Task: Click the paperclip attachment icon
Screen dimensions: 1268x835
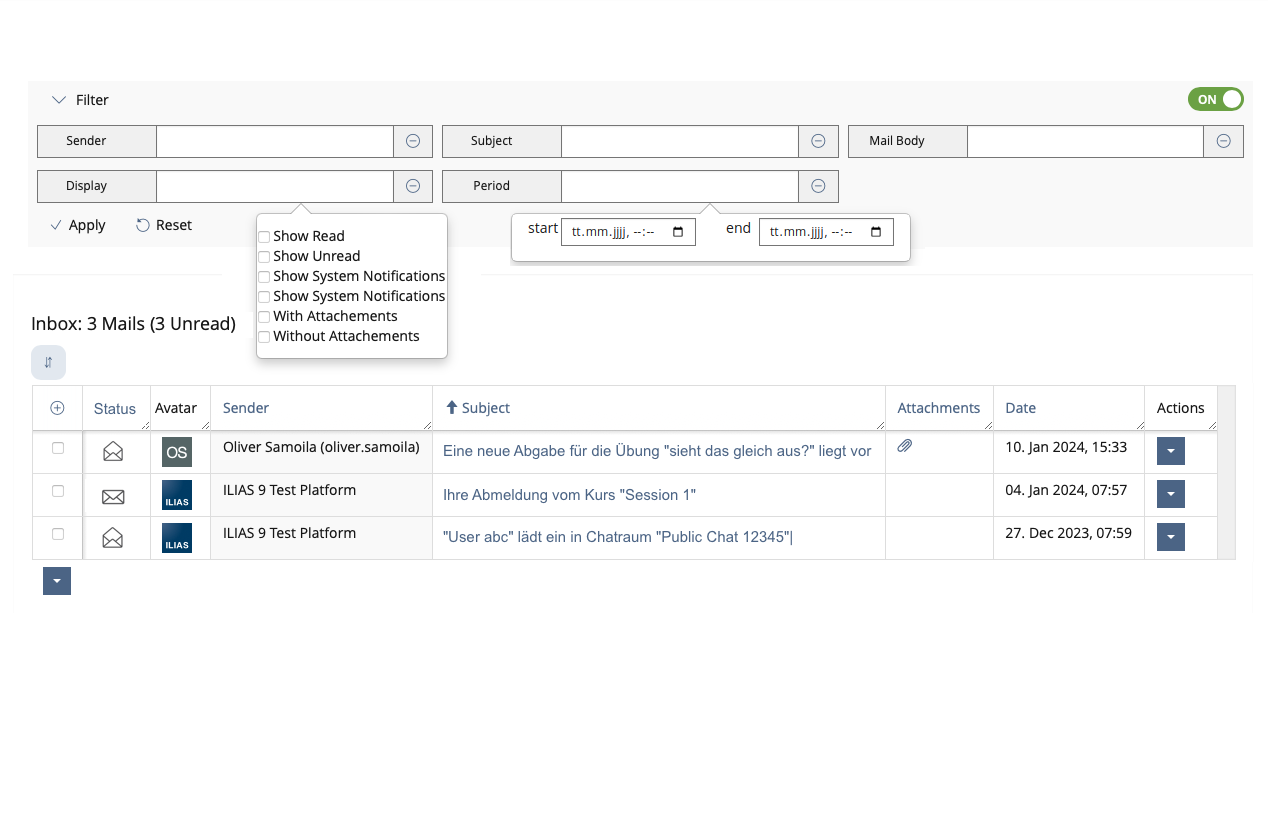Action: point(905,446)
